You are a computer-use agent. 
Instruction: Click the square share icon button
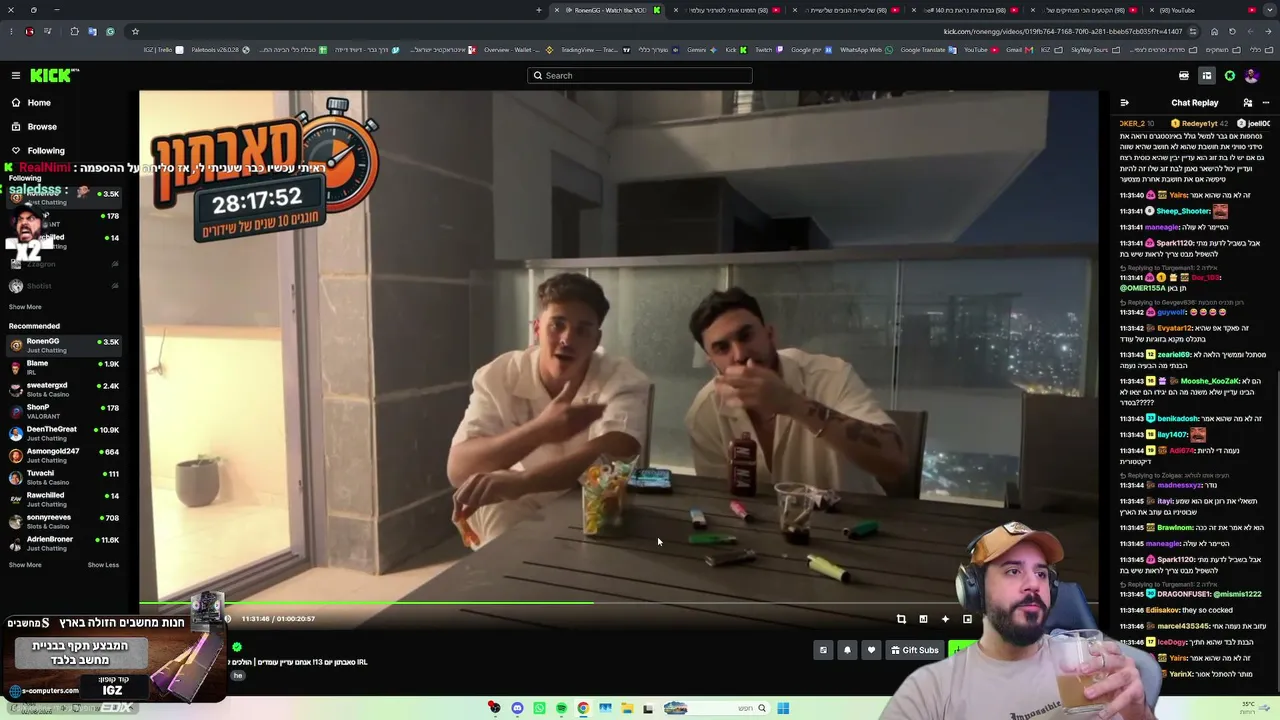tap(823, 650)
